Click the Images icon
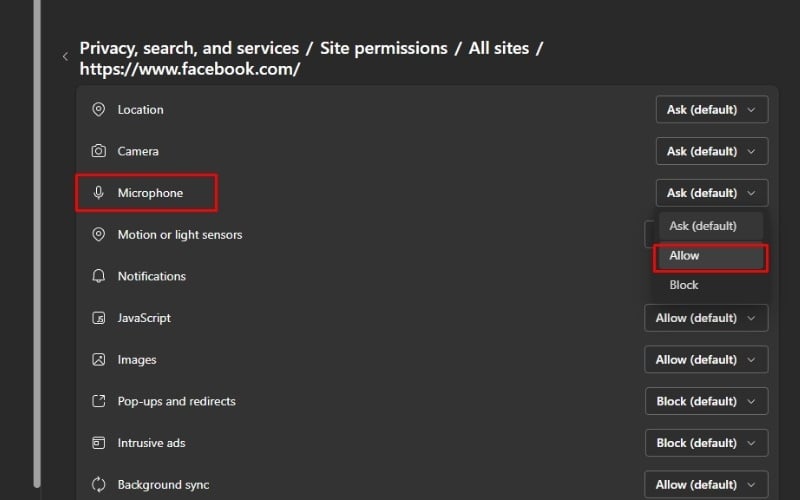Screen dimensions: 800x500 [x=98, y=360]
